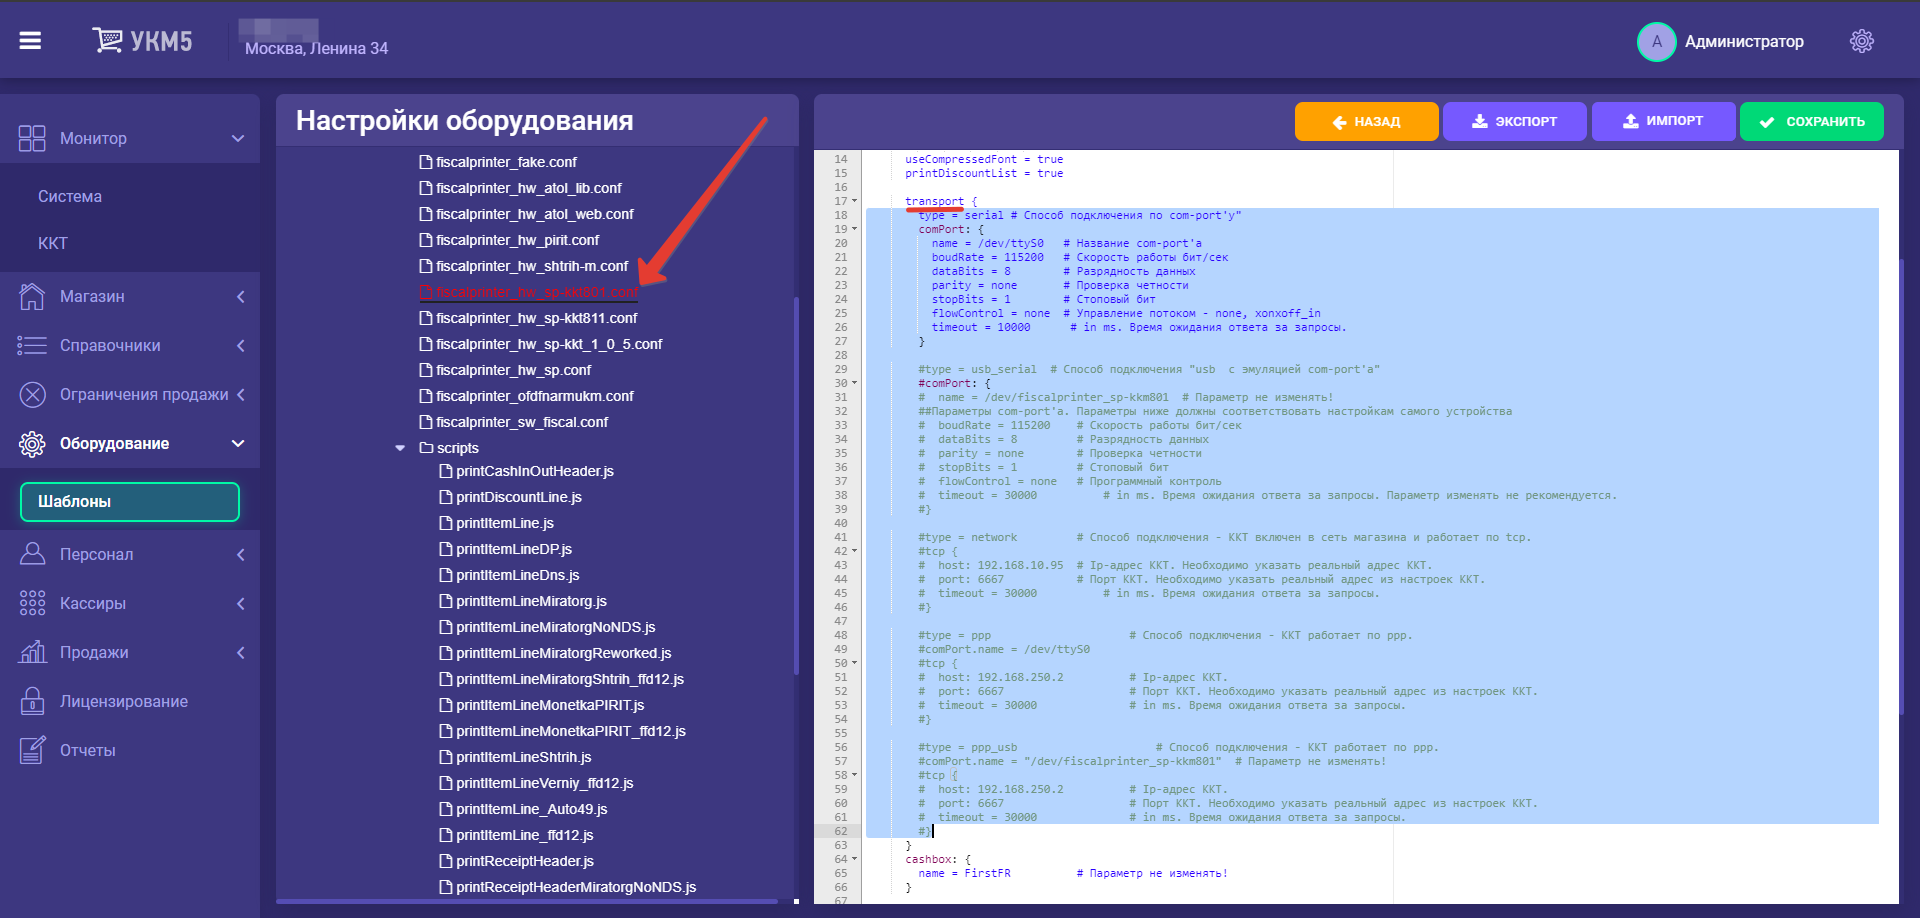Click the ЭКСПОРТ button
The height and width of the screenshot is (918, 1920).
pos(1515,122)
